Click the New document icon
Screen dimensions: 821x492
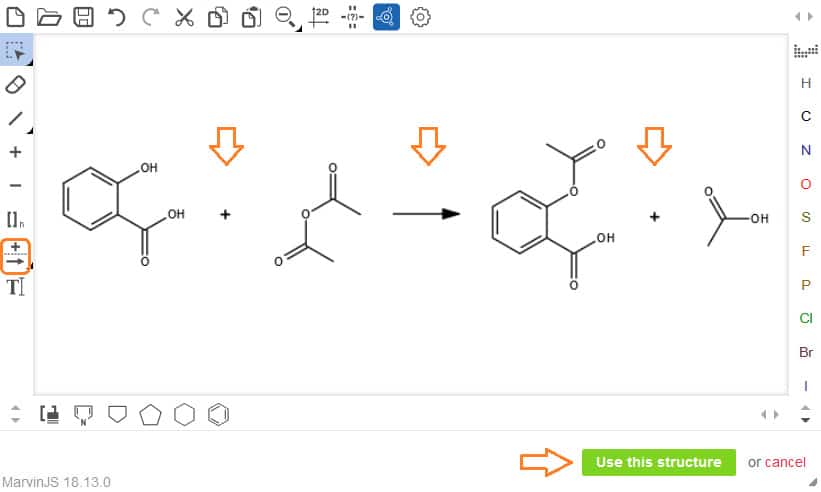[15, 16]
